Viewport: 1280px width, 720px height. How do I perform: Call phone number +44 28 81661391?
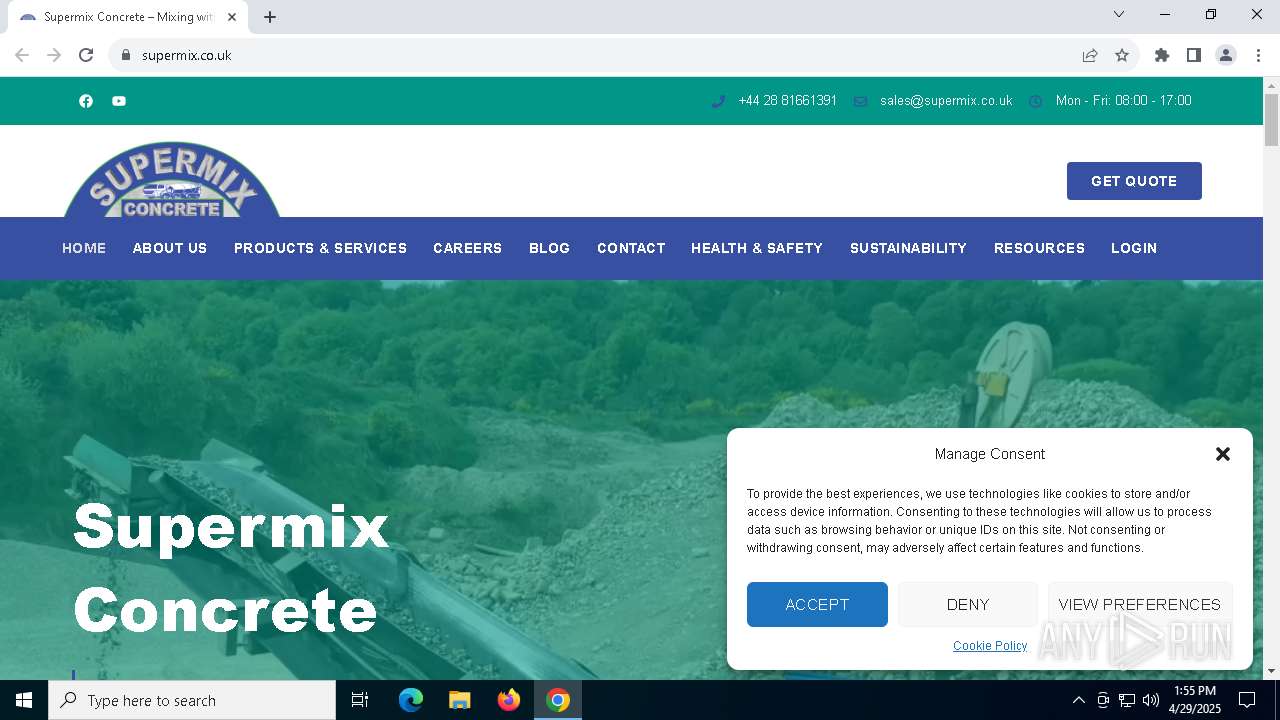pos(787,101)
